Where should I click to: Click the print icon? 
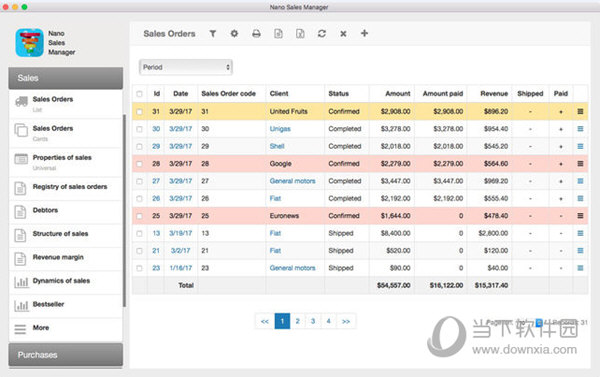point(256,34)
